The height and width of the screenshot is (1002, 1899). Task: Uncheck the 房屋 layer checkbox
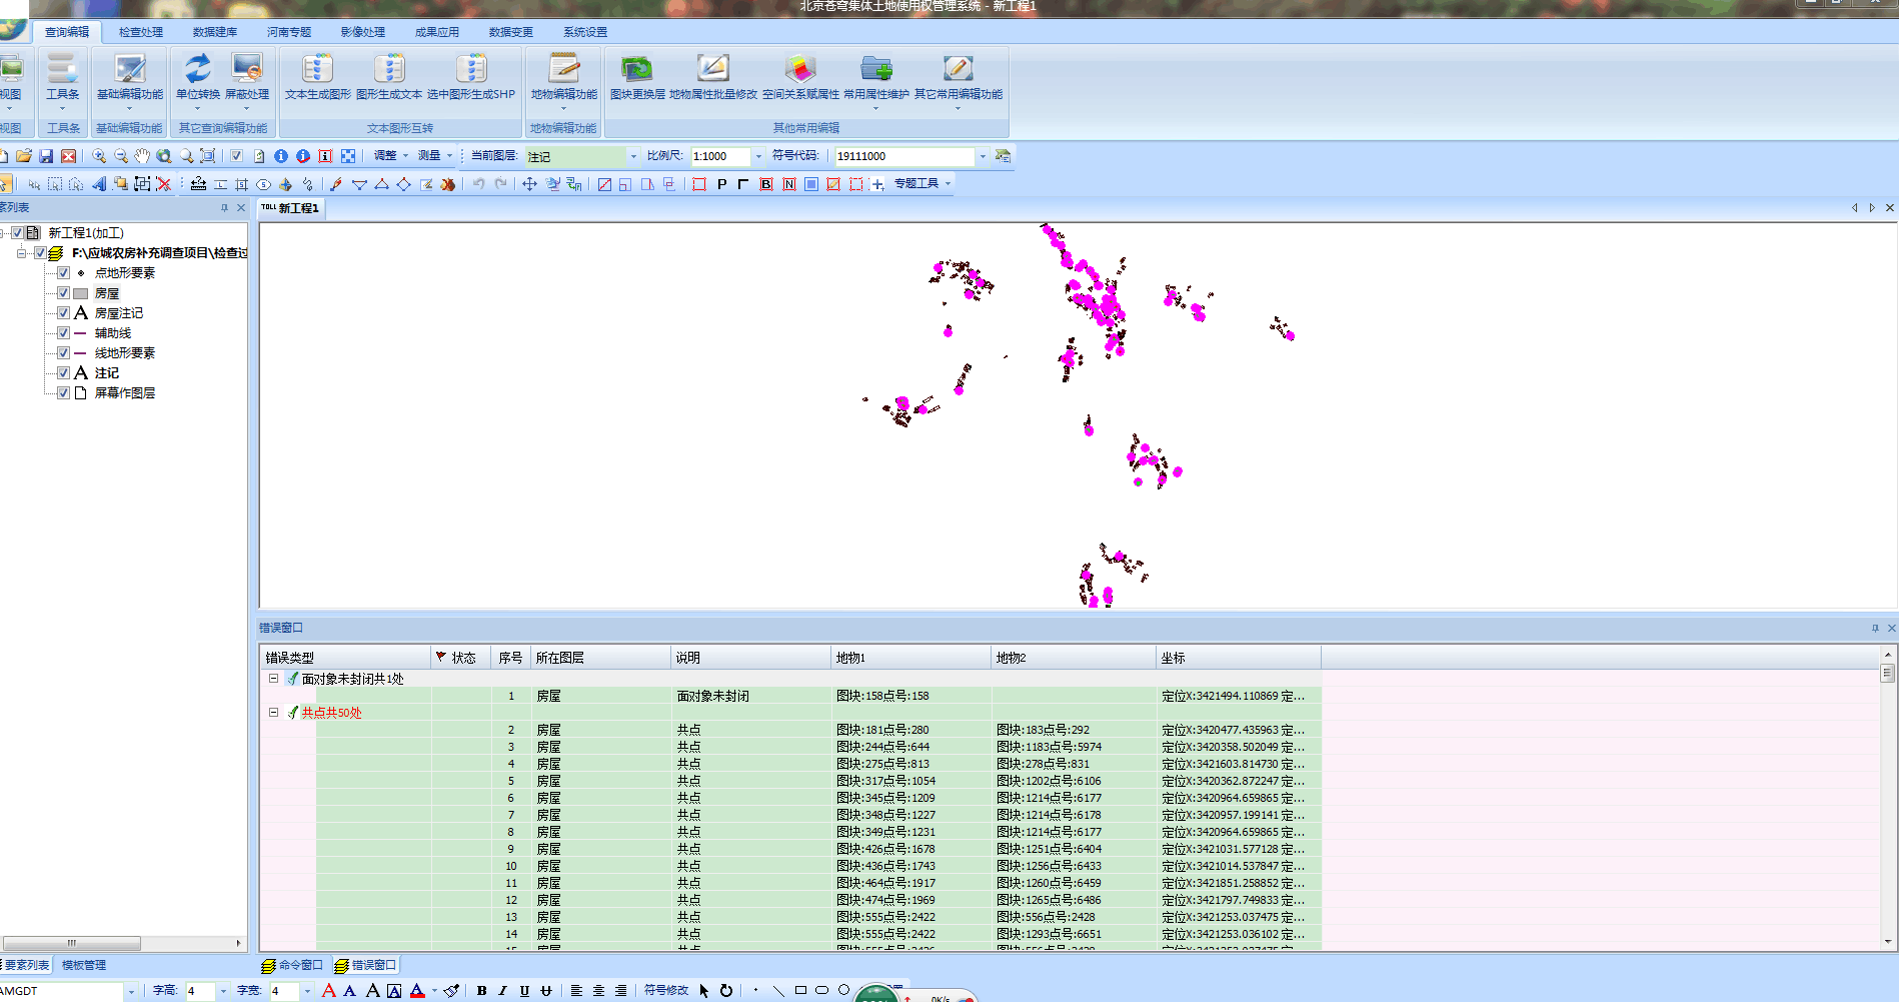(64, 293)
